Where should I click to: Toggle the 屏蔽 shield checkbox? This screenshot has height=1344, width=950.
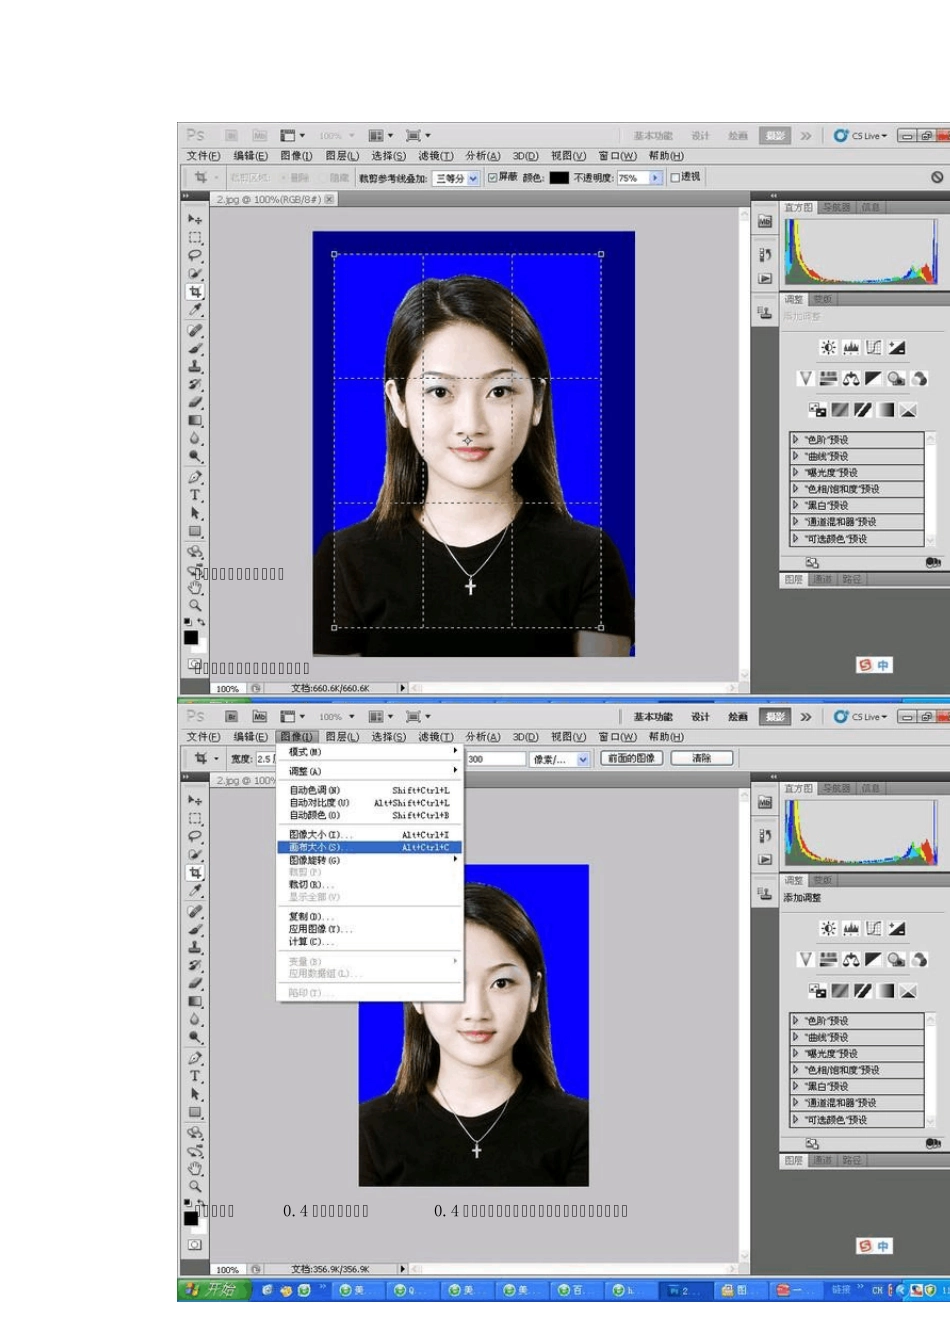pos(492,177)
